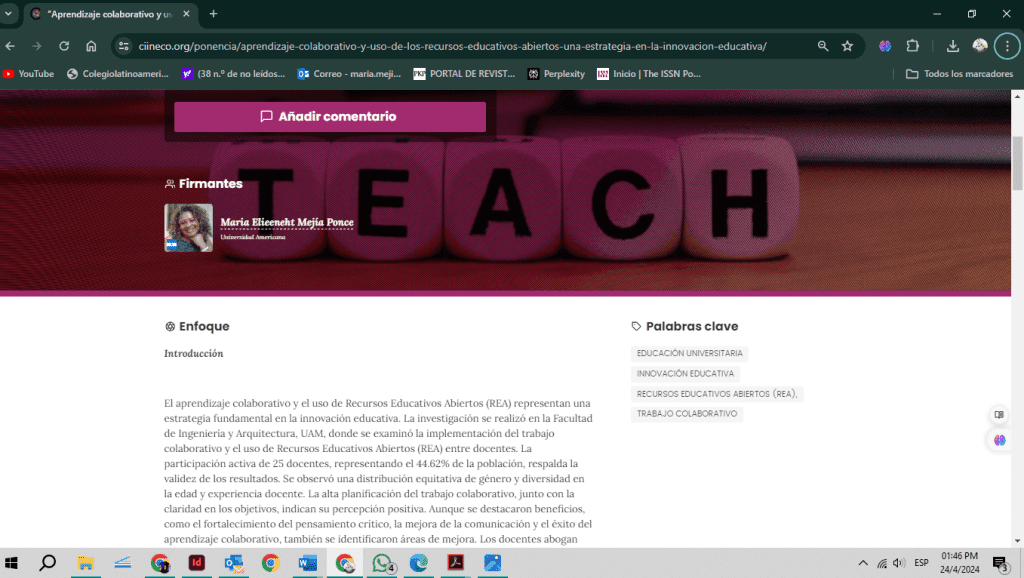This screenshot has width=1024, height=578.
Task: Click the author profile photo
Action: pos(188,227)
